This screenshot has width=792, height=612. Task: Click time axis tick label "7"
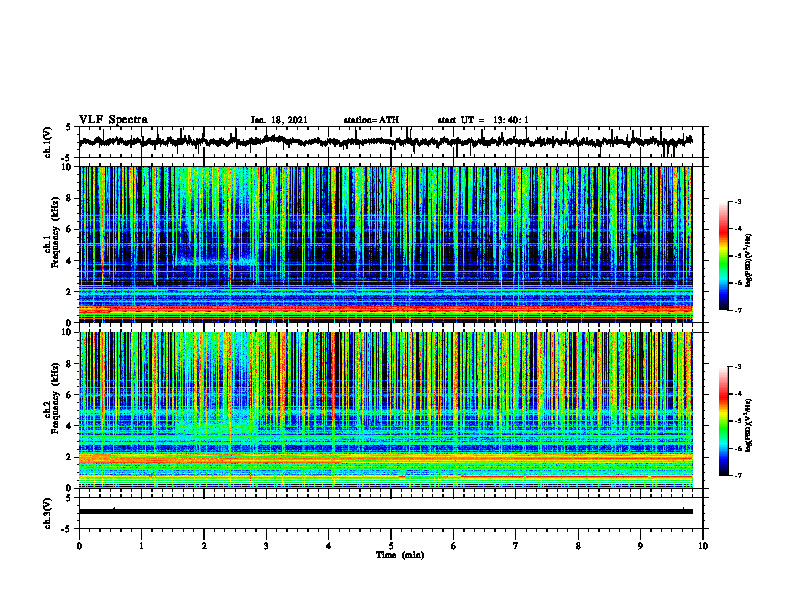pos(515,546)
